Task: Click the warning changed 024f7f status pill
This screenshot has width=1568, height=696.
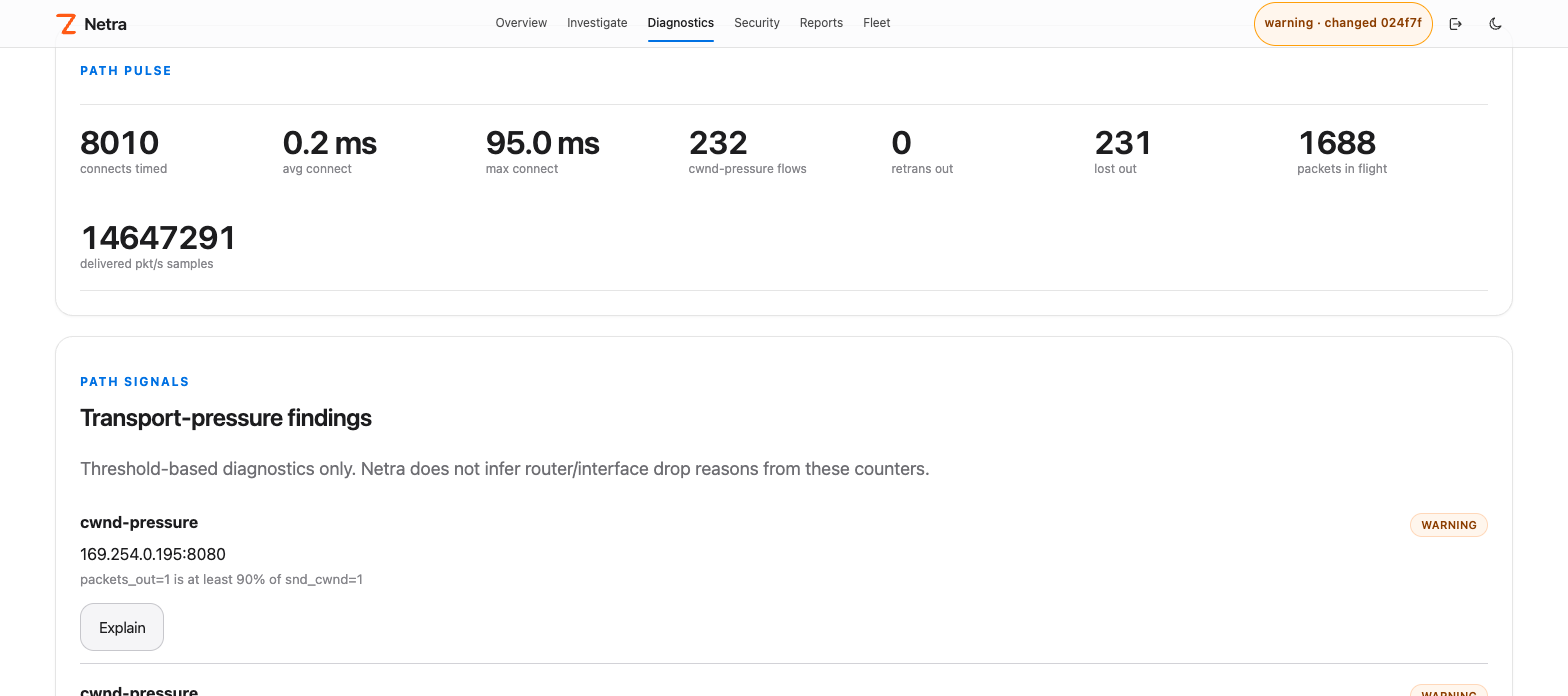Action: coord(1343,24)
